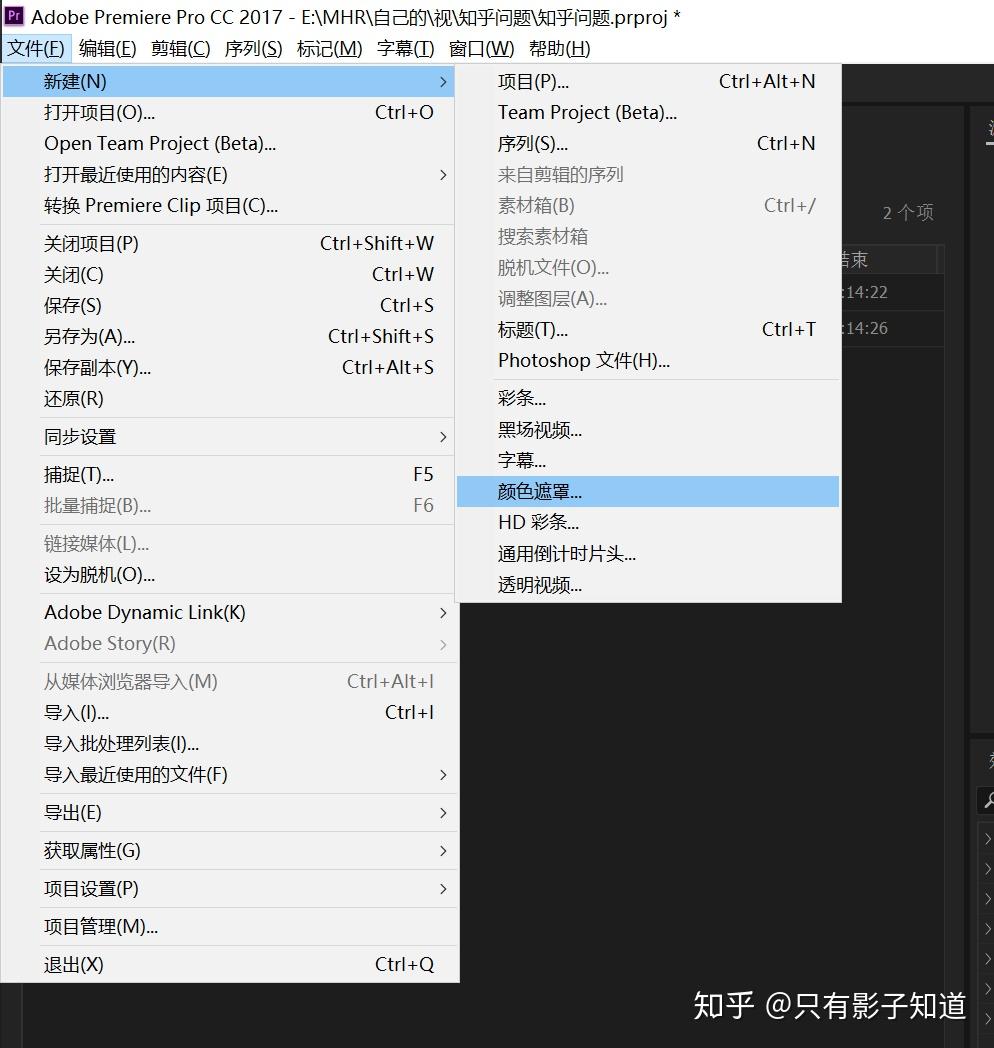Select 字幕... in New submenu

click(648, 461)
